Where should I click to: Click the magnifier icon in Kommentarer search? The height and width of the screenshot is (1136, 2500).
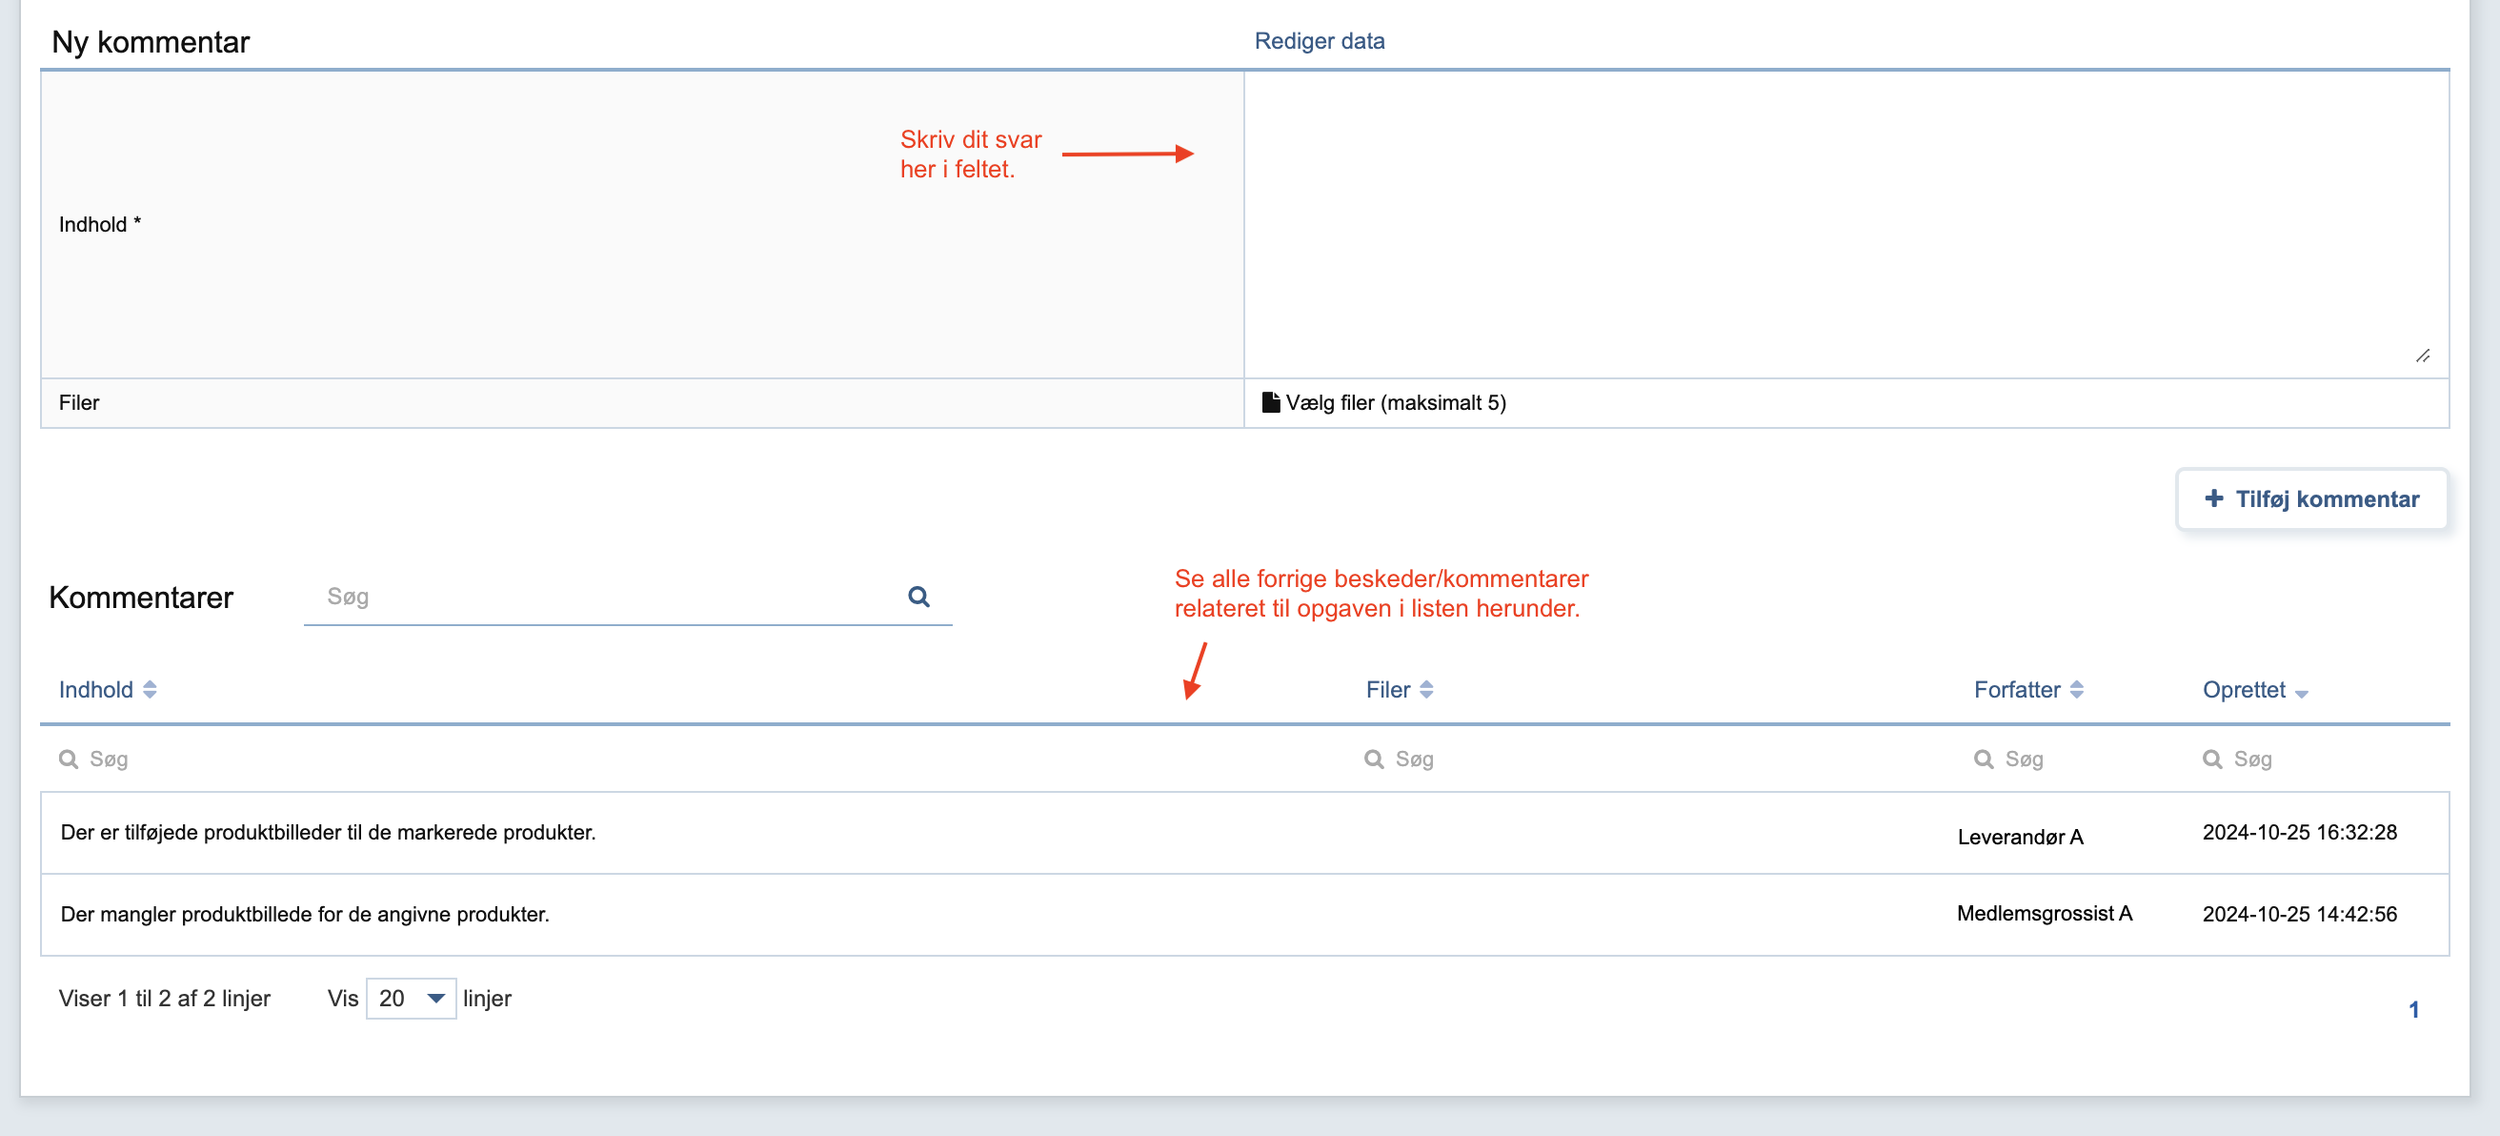click(918, 597)
